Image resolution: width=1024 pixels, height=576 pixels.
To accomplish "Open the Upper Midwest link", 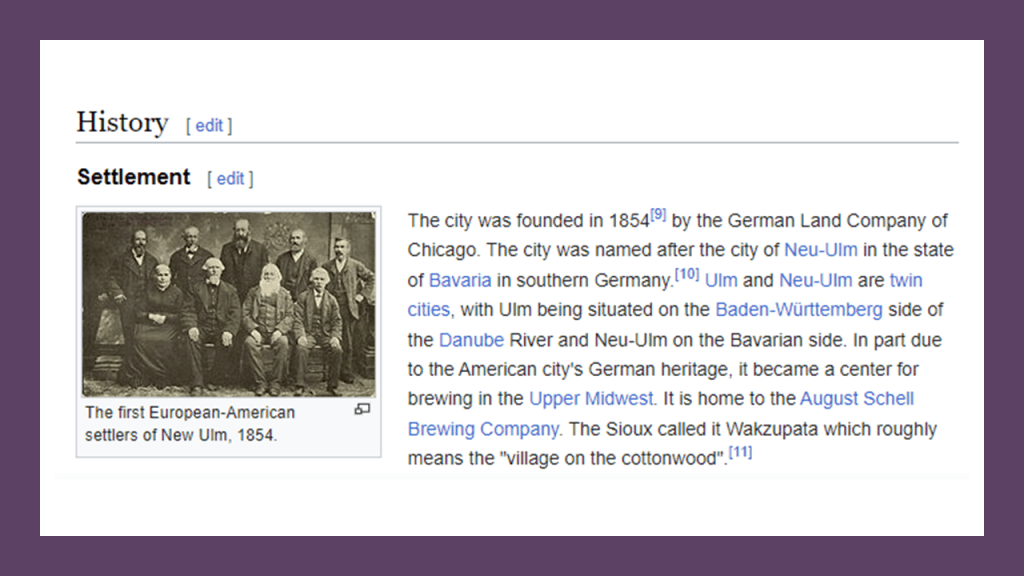I will click(592, 399).
